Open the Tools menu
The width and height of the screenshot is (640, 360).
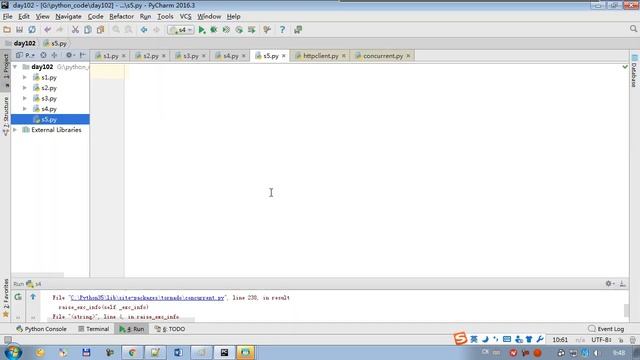point(165,16)
